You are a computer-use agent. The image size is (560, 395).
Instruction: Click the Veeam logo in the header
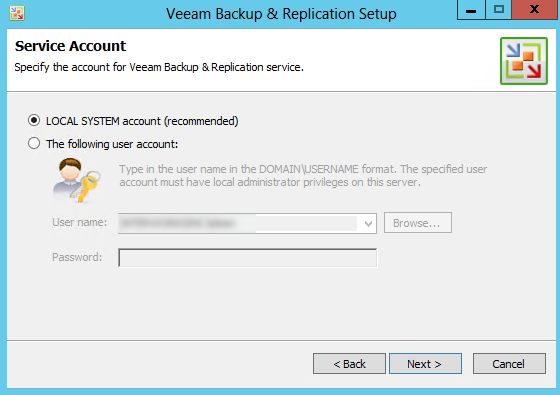click(x=524, y=61)
